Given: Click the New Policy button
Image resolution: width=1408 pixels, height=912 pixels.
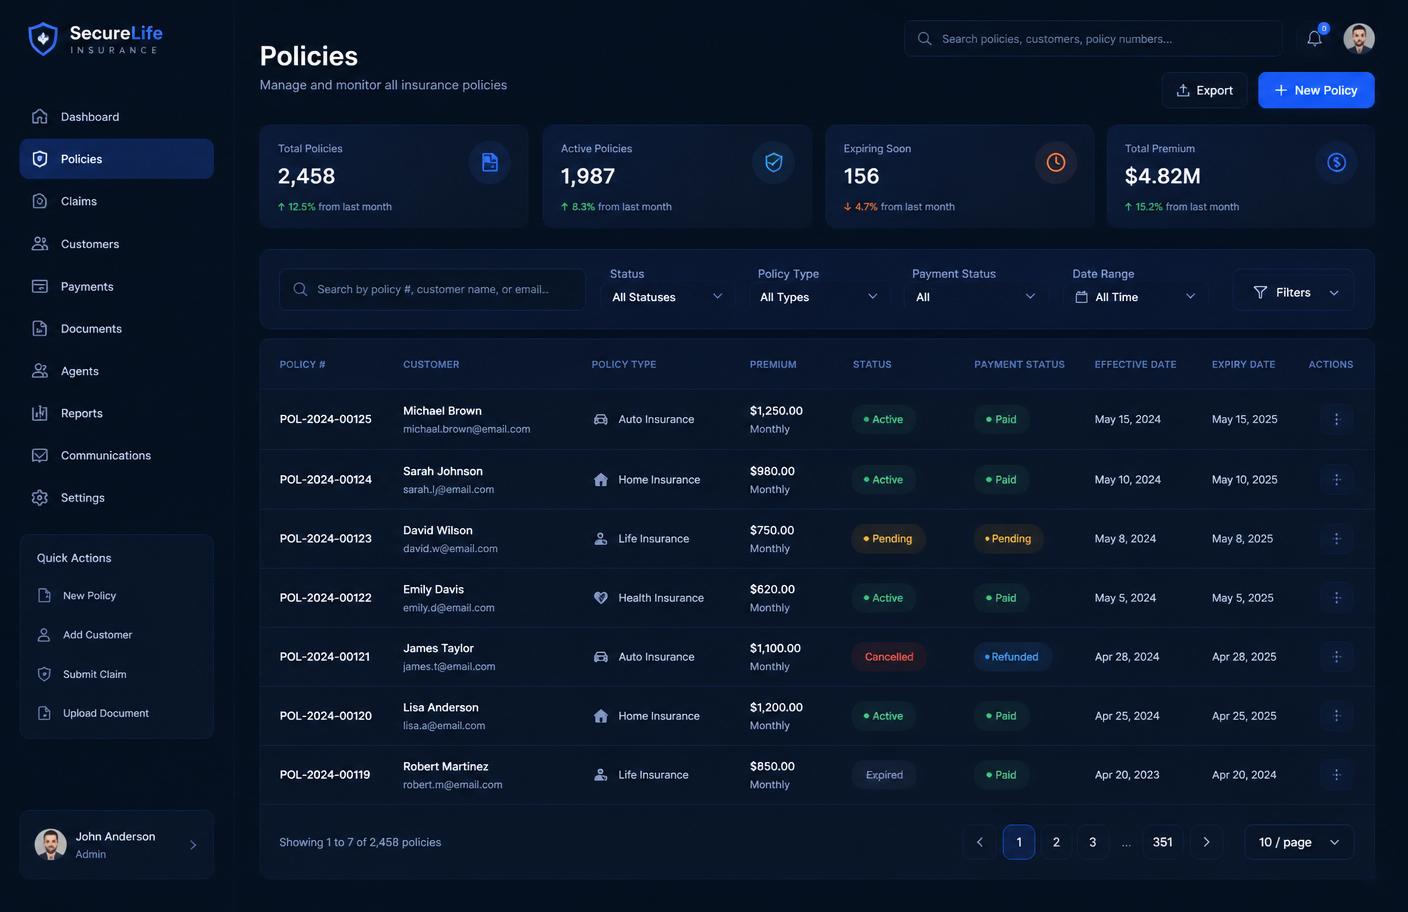Looking at the screenshot, I should (1316, 90).
